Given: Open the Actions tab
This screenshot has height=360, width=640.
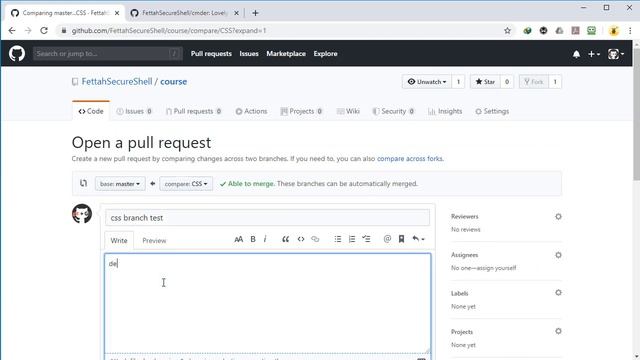Looking at the screenshot, I should coord(251,111).
